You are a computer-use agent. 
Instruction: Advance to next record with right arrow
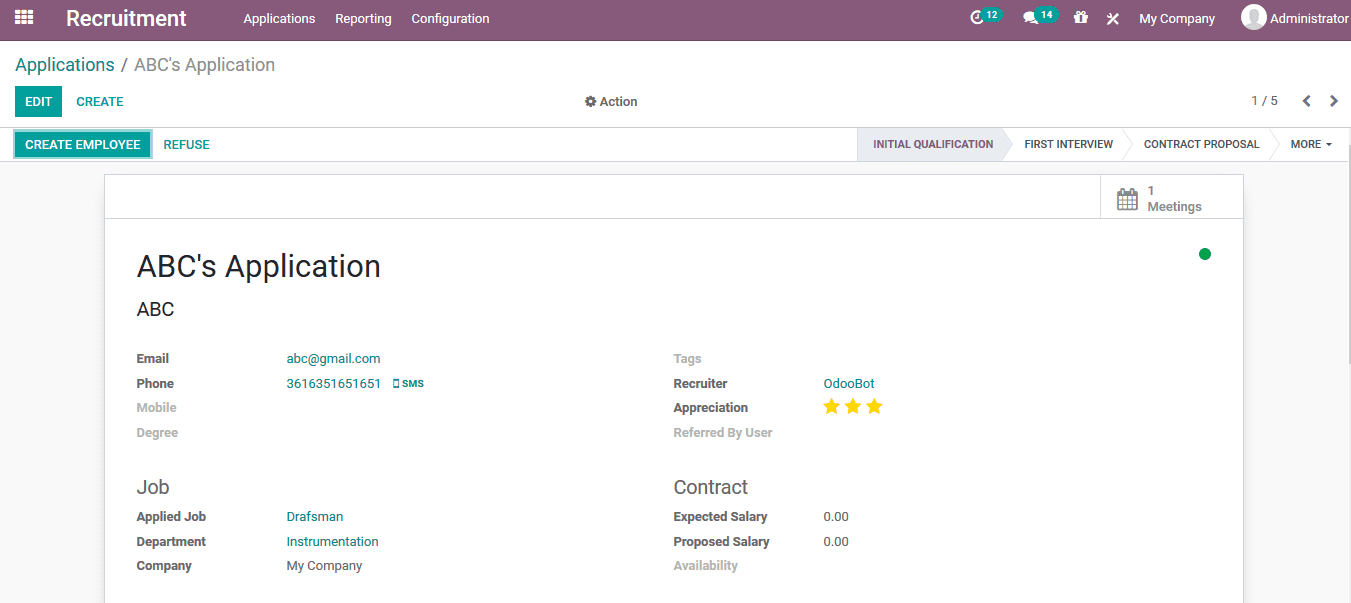(1334, 101)
